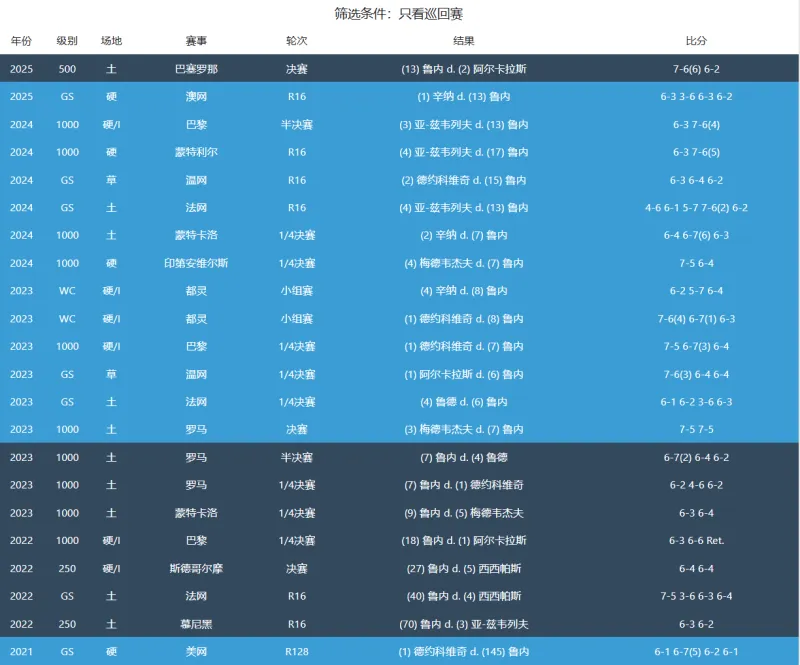Click result (3) 梅德韦杰夫 d. (7) 鲁内

(x=464, y=430)
